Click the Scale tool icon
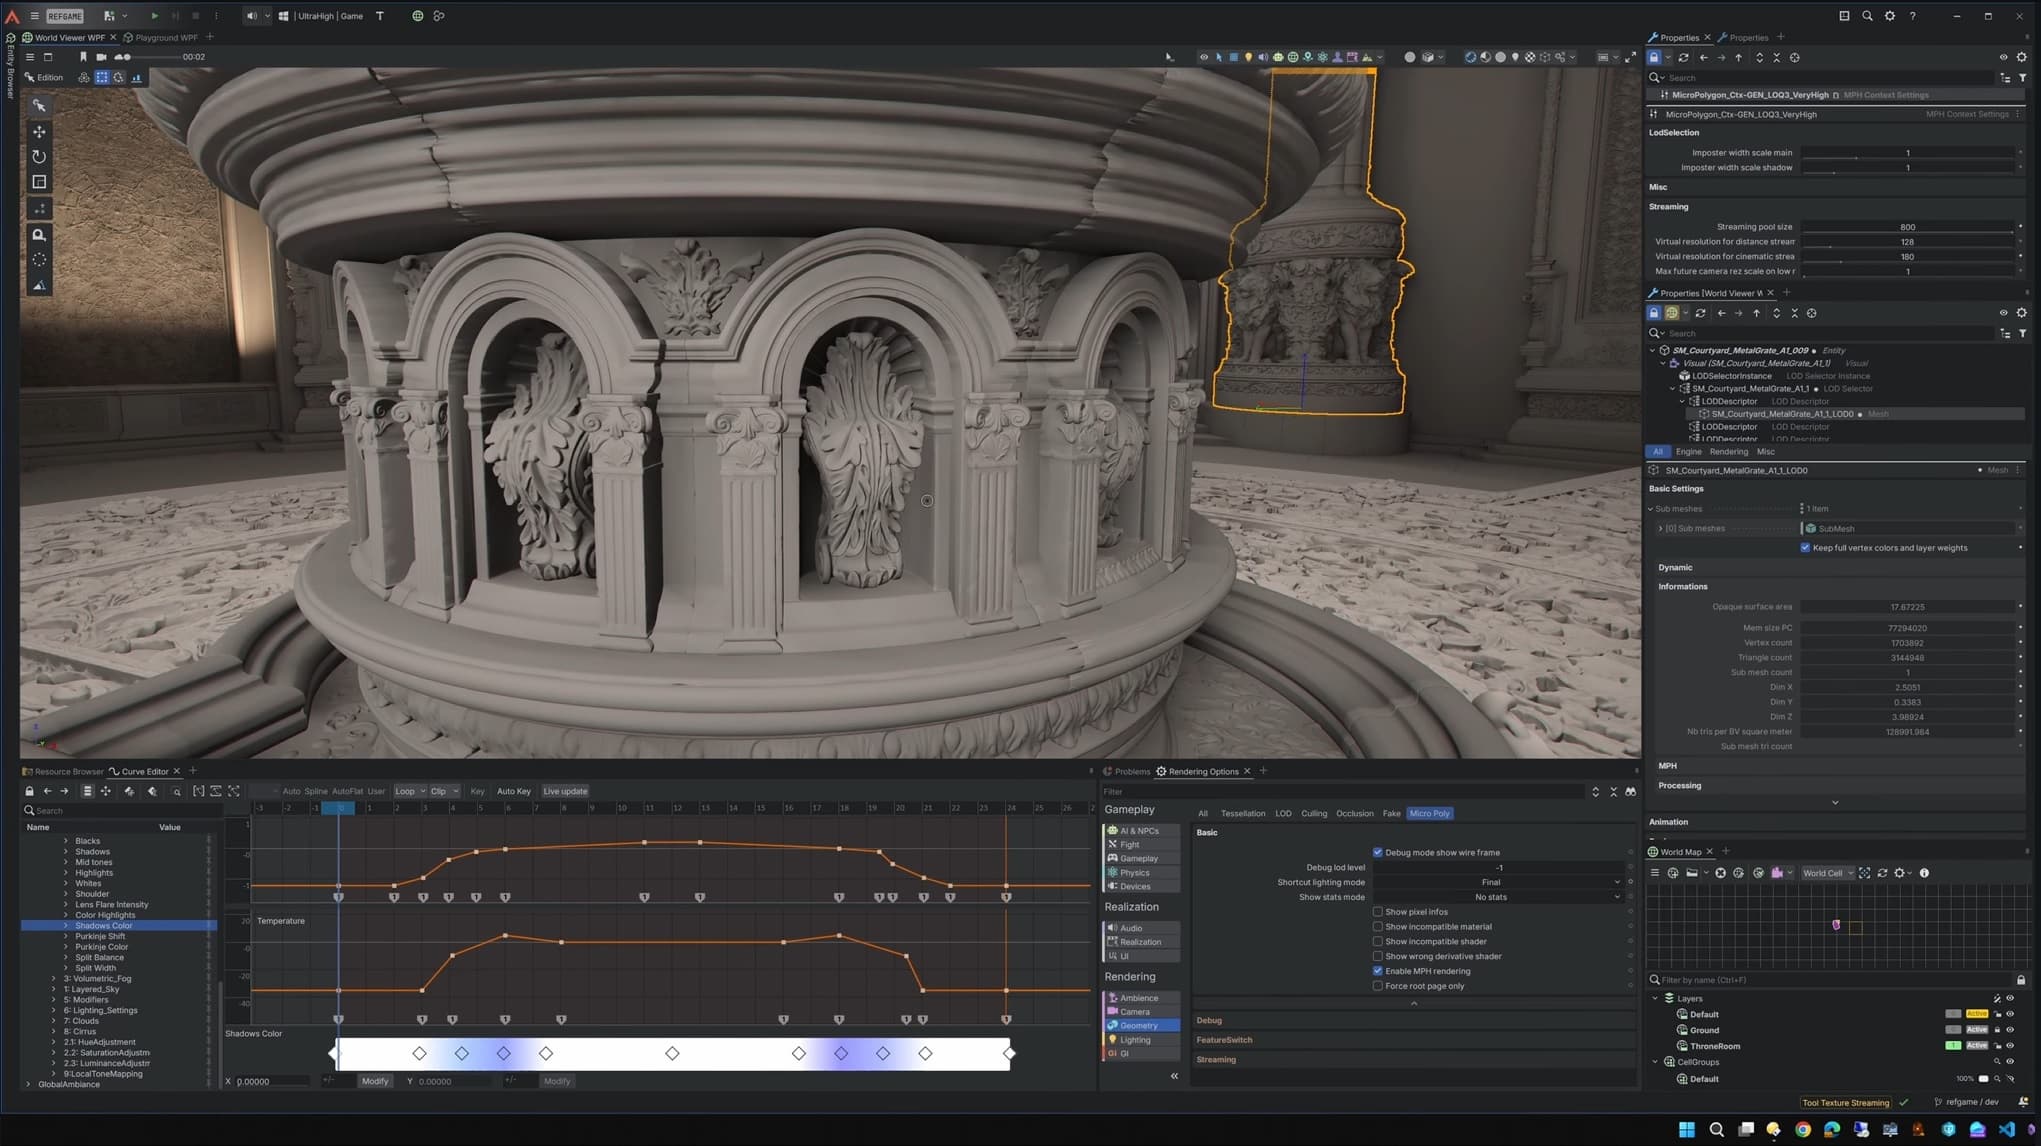 39,182
